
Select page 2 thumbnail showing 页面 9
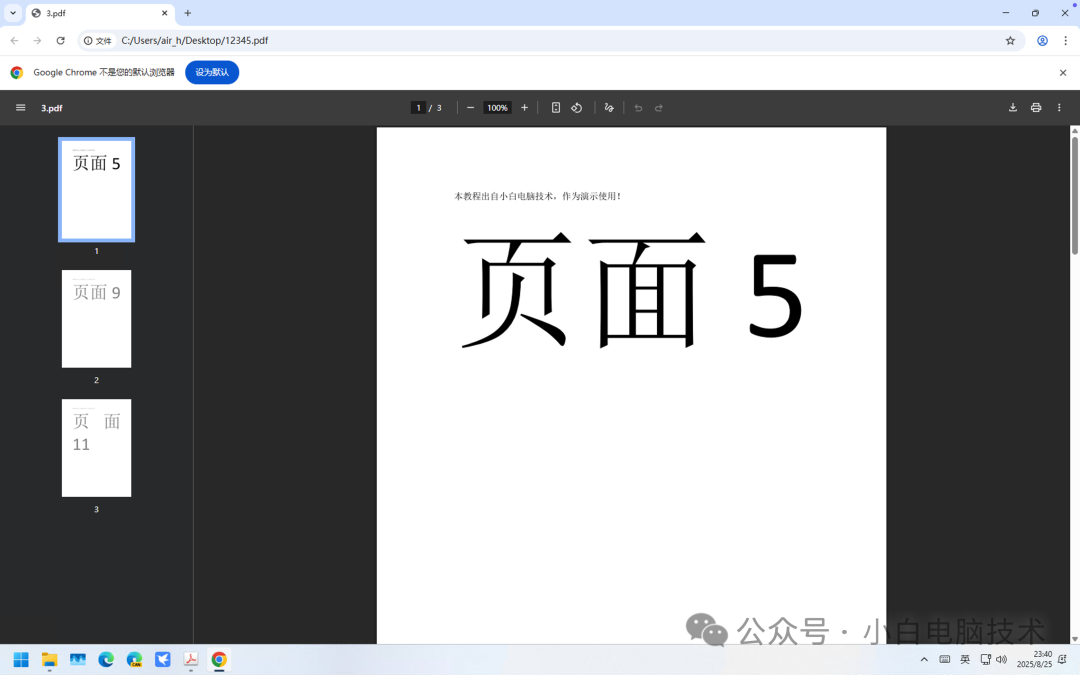tap(96, 318)
